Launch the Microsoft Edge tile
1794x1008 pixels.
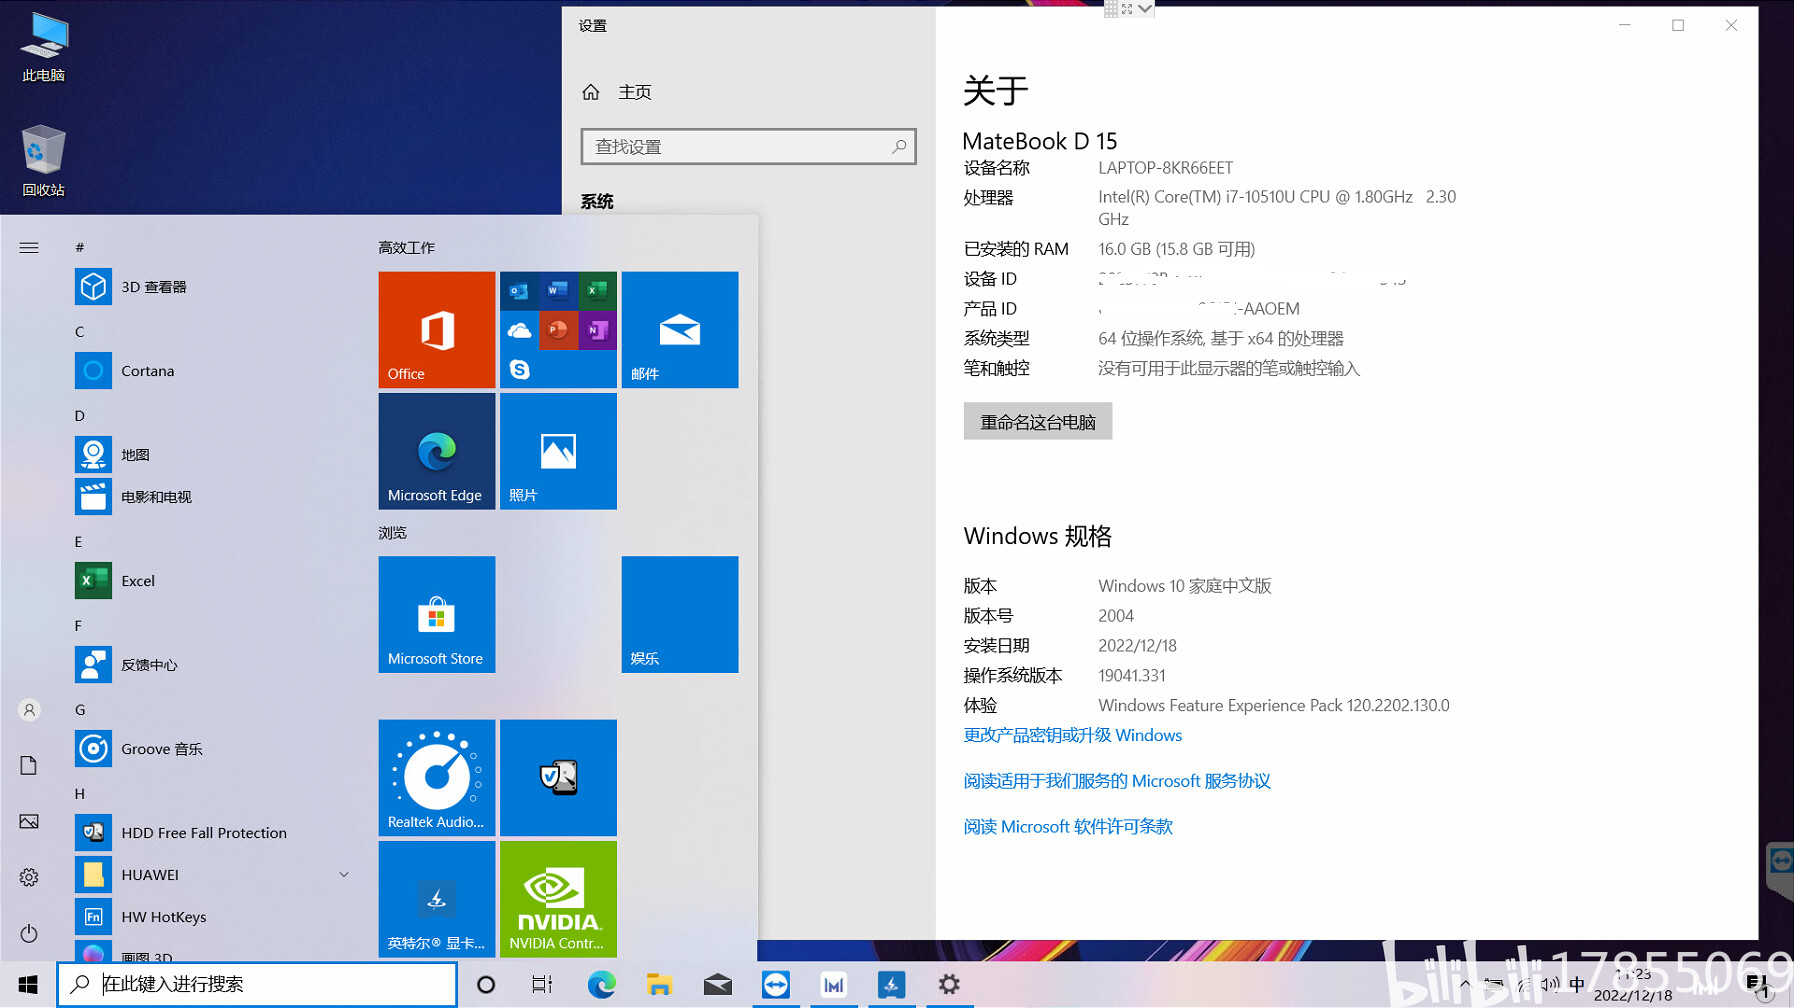[437, 451]
